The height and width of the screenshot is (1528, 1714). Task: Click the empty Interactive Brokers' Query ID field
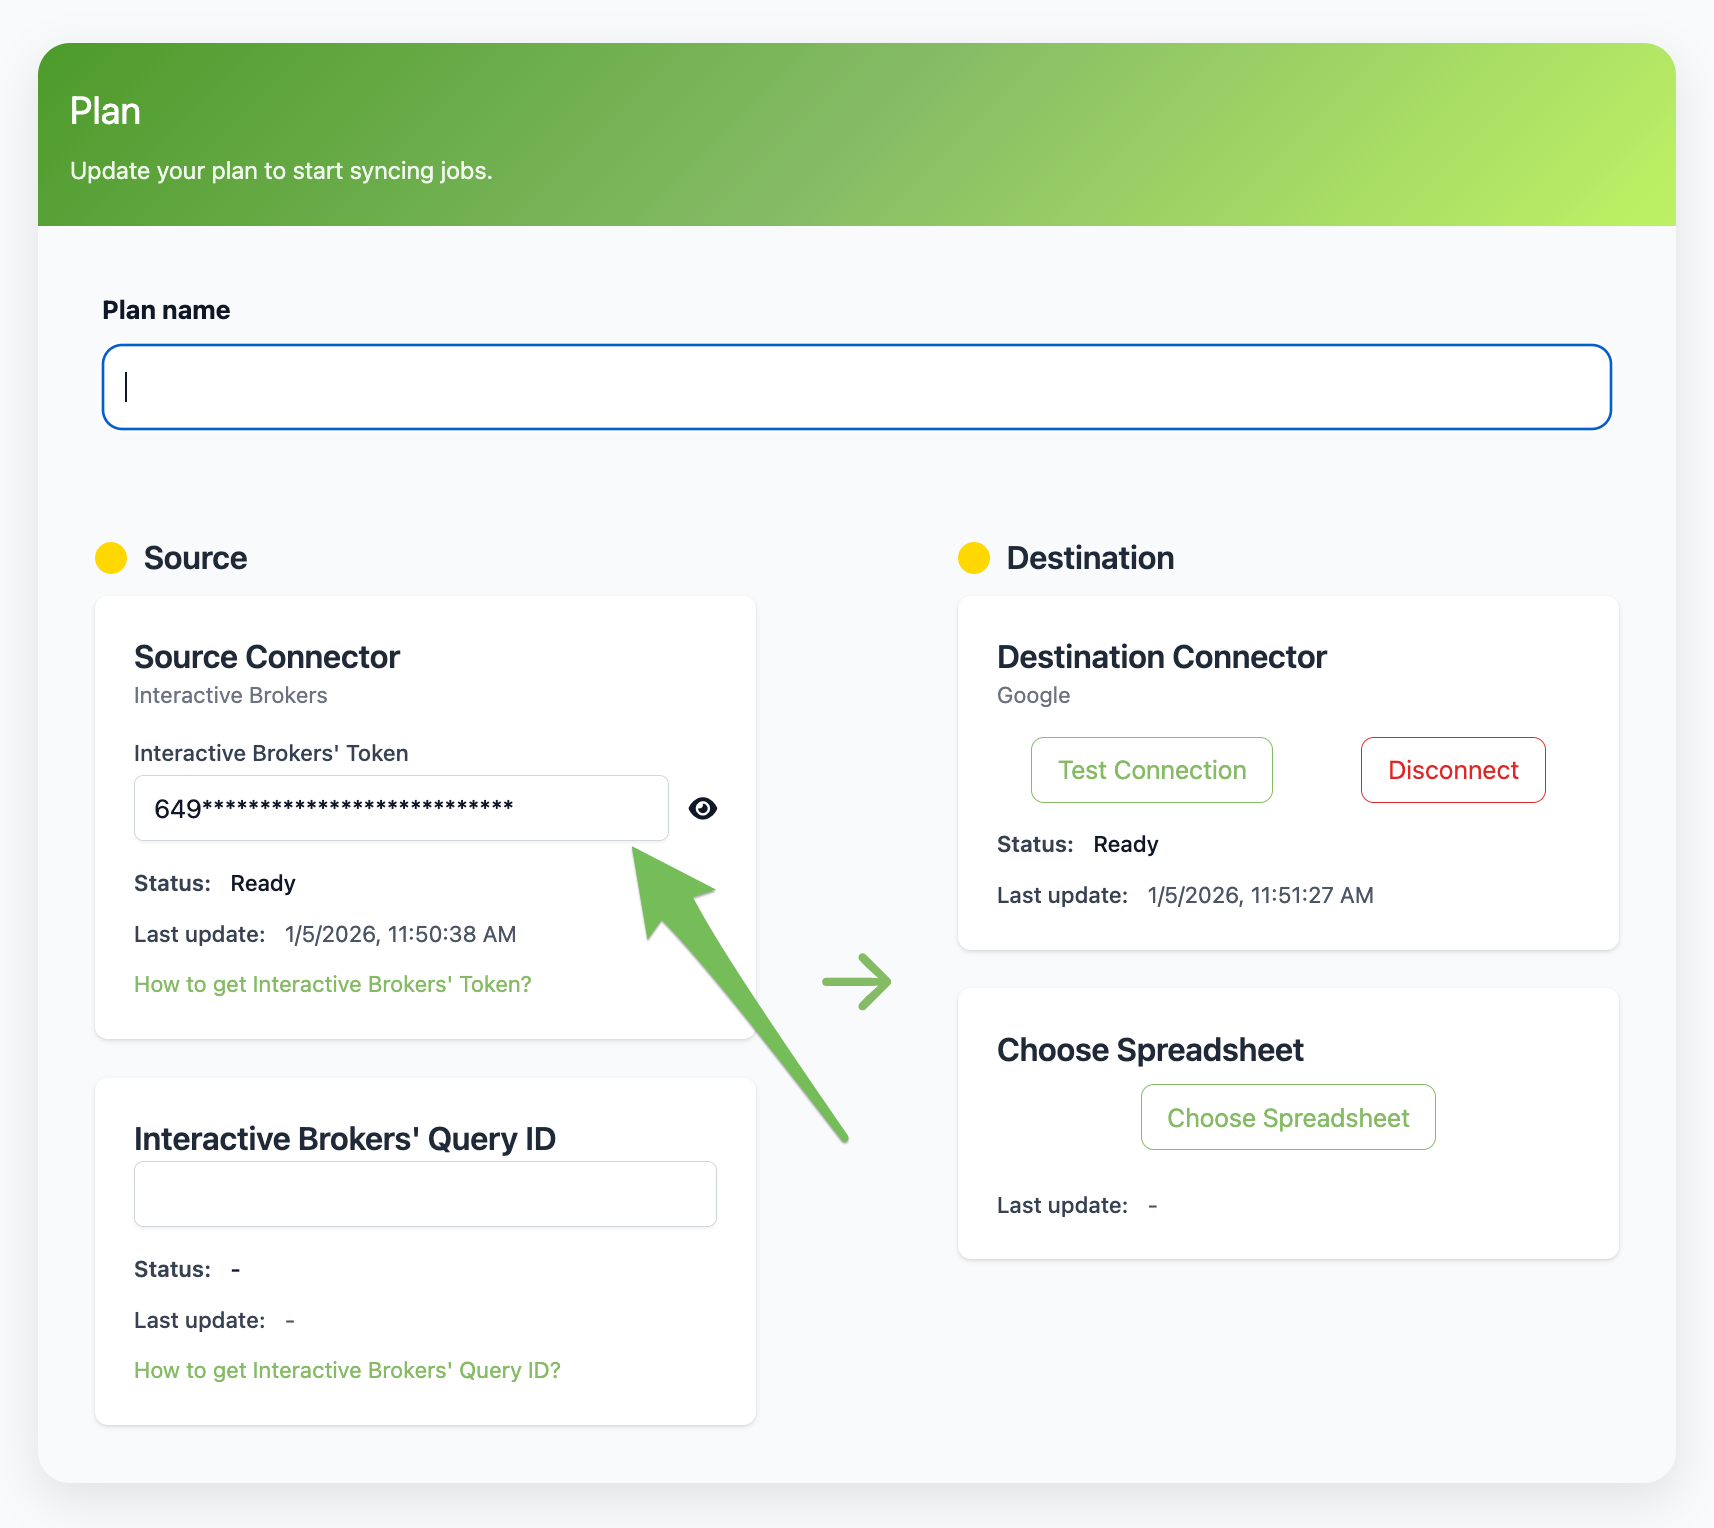pos(424,1194)
